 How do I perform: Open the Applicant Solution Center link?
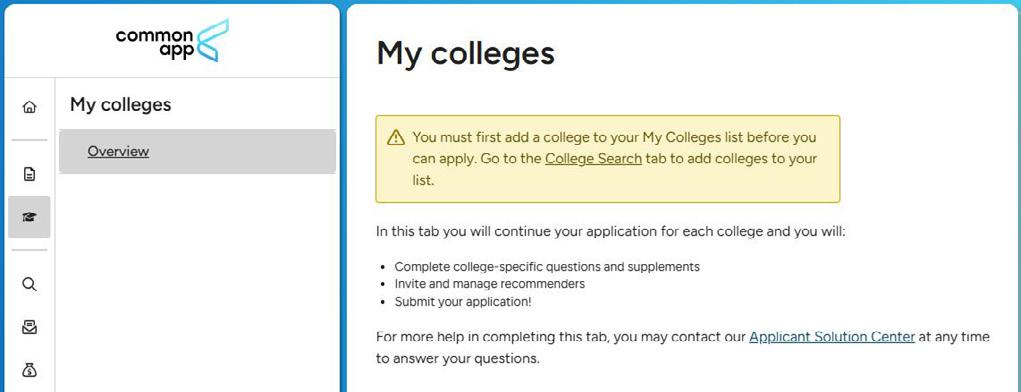pyautogui.click(x=832, y=337)
